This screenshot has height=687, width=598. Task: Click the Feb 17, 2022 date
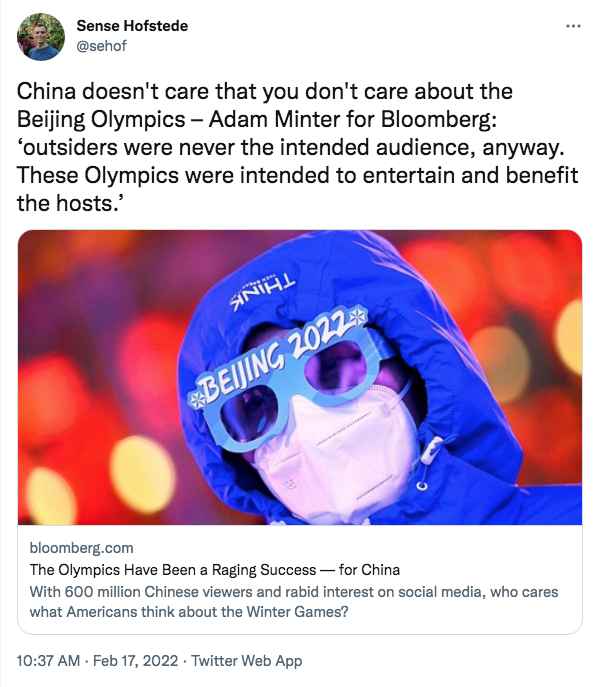[135, 661]
